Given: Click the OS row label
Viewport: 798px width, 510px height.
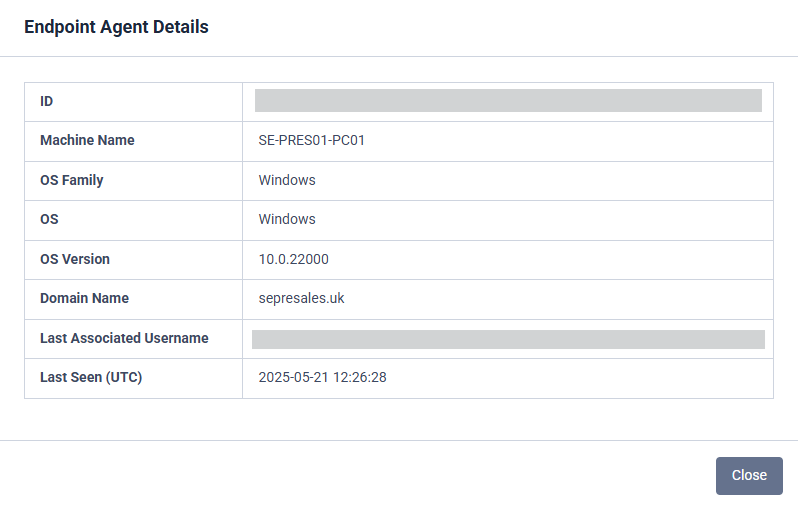Looking at the screenshot, I should pyautogui.click(x=51, y=219).
